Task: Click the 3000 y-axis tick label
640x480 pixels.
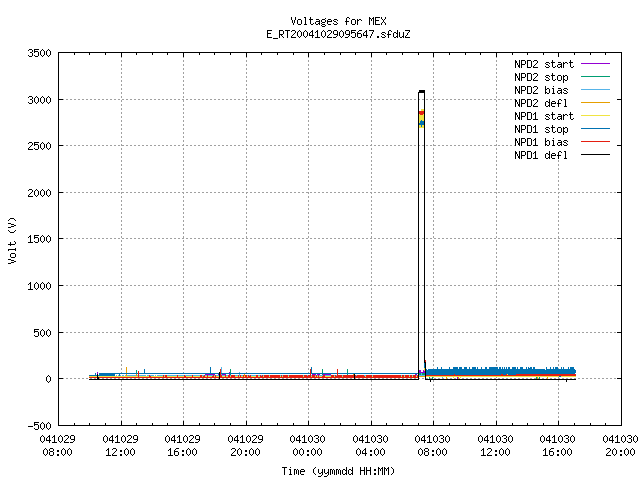Action: point(40,100)
